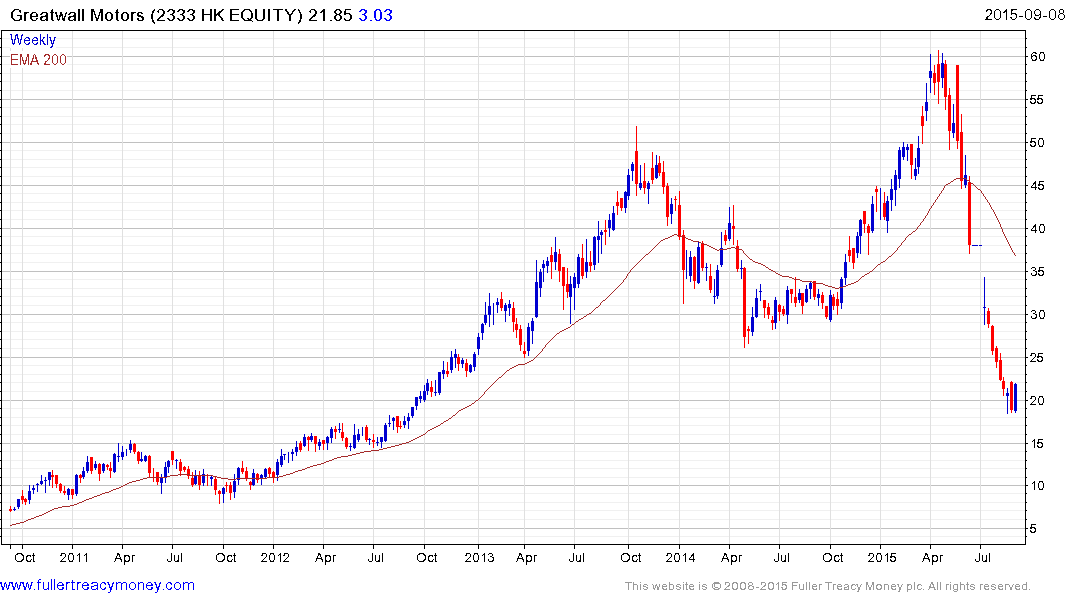Click the x-axis label 2013
The width and height of the screenshot is (1075, 600).
tap(479, 557)
